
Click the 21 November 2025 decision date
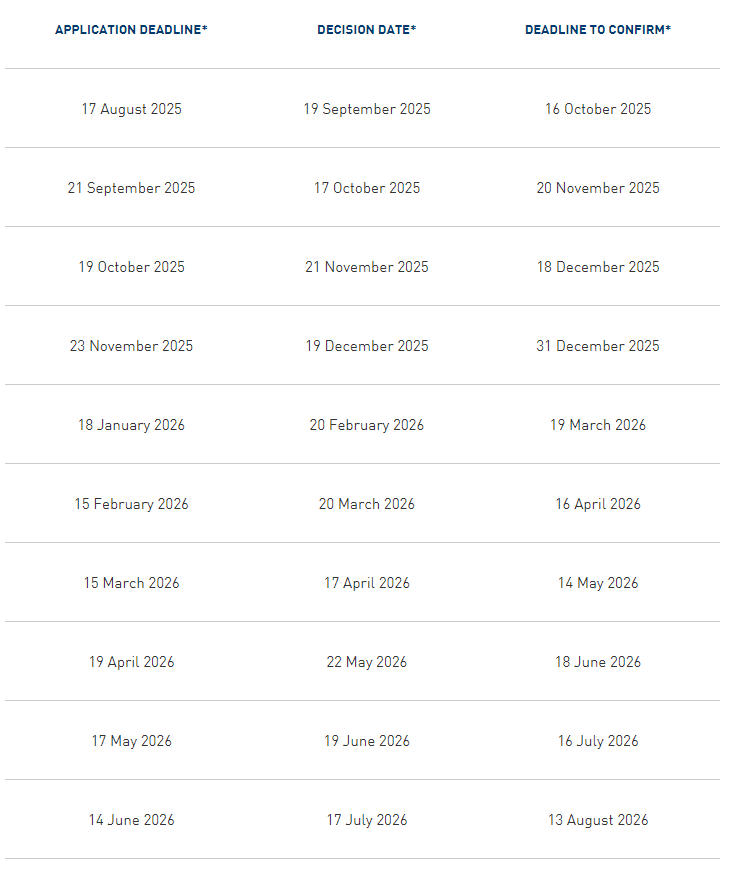pos(366,267)
